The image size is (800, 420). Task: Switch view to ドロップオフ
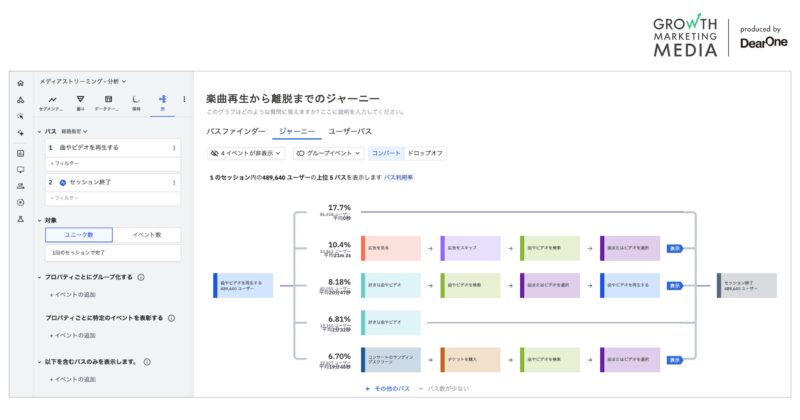(427, 153)
